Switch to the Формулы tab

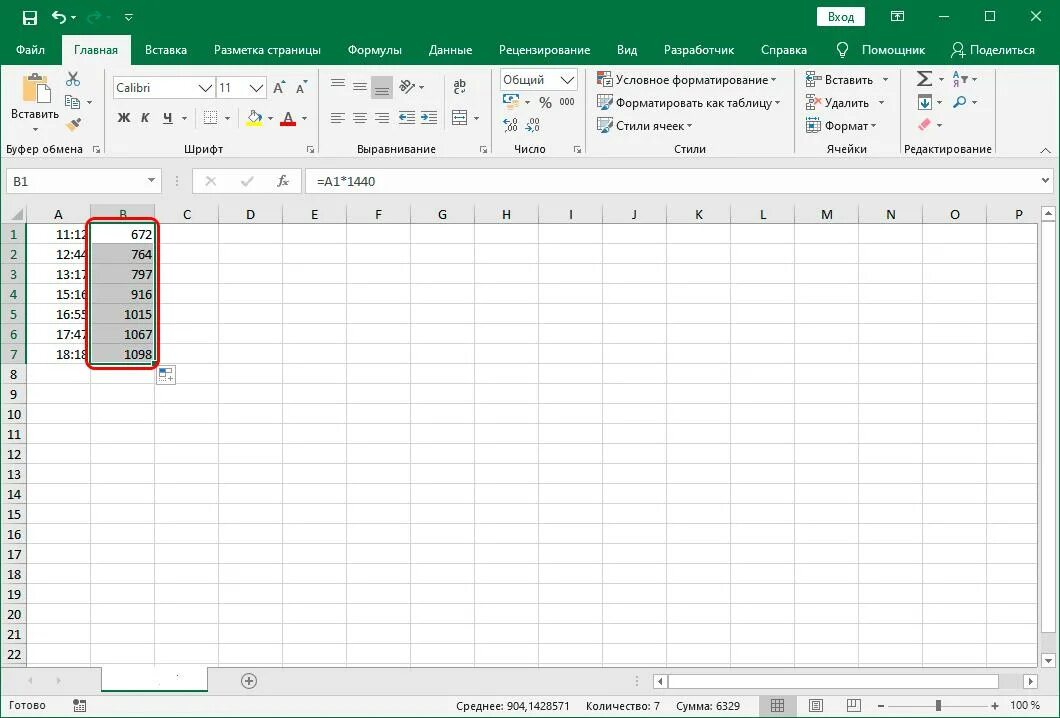point(375,50)
